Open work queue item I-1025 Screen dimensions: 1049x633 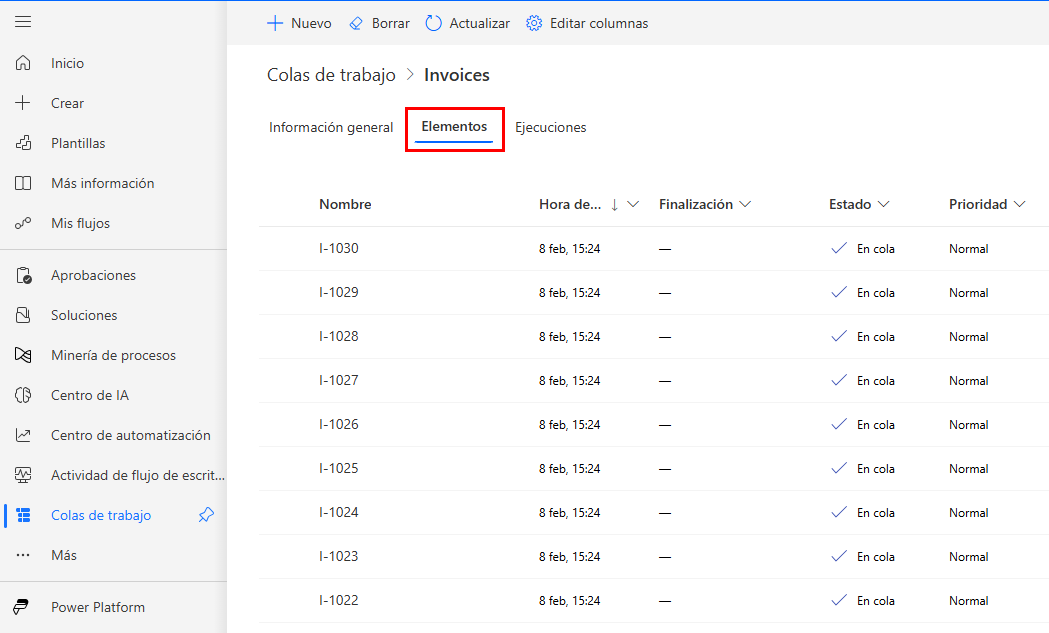point(339,468)
